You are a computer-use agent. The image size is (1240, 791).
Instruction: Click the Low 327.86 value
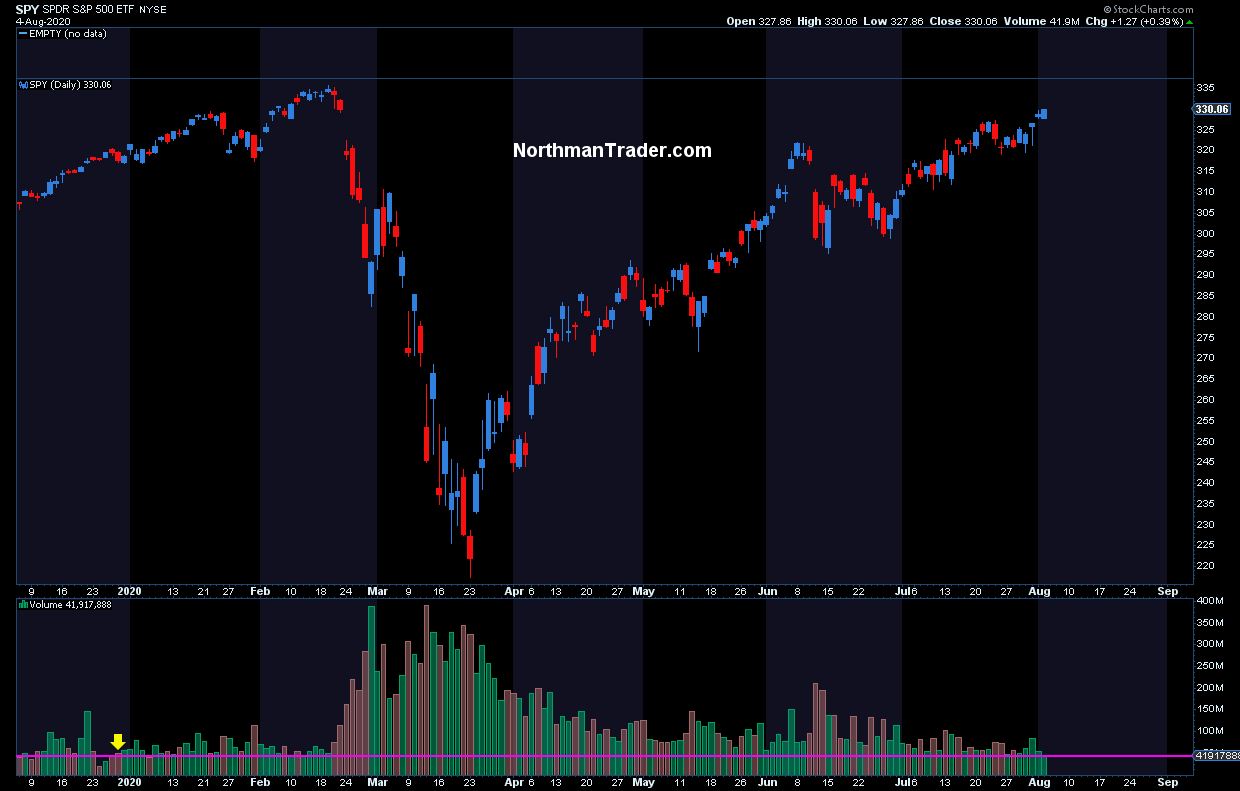pyautogui.click(x=893, y=21)
